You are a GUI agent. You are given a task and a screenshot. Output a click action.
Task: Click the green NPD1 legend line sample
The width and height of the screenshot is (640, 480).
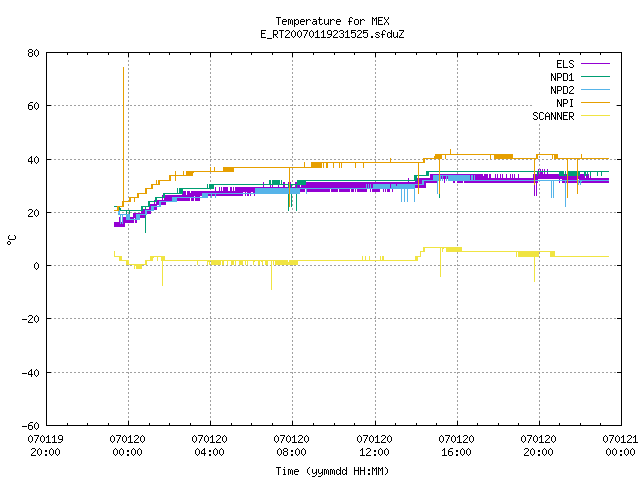pyautogui.click(x=595, y=77)
